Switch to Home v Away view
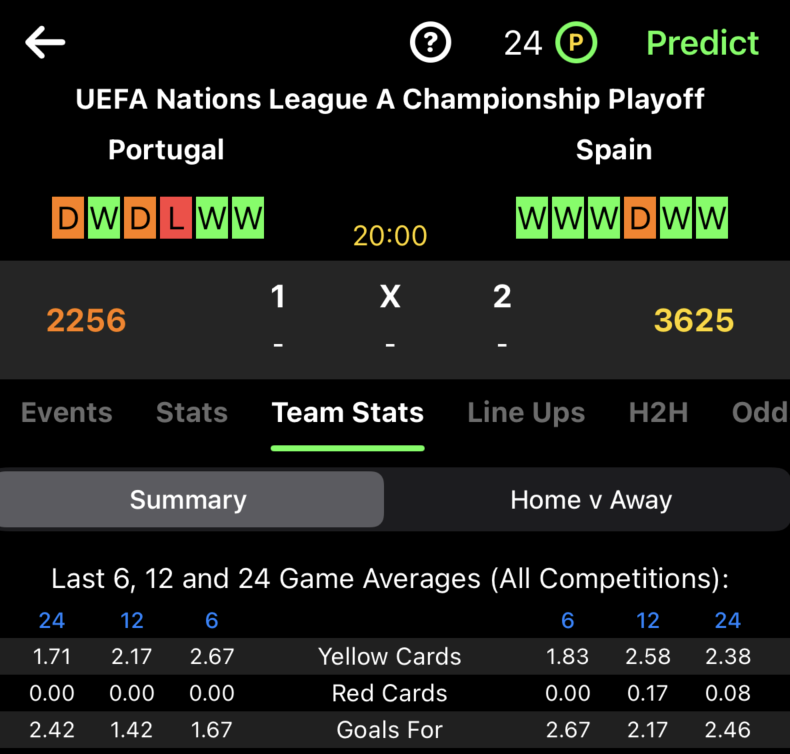790x754 pixels. [591, 500]
